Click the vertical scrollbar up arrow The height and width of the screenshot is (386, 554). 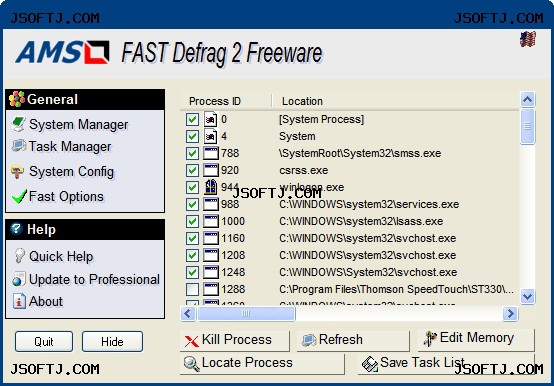point(528,100)
